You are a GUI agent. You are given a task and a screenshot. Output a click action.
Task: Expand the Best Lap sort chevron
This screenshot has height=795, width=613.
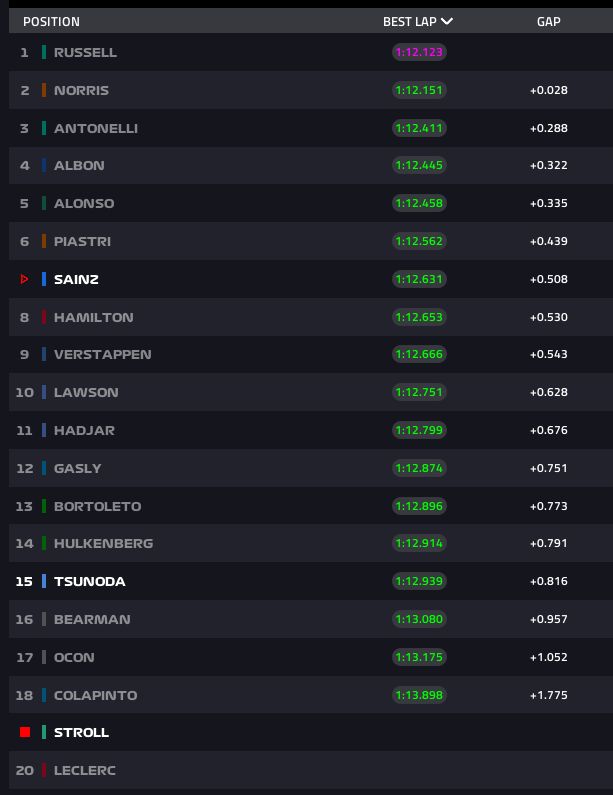447,21
